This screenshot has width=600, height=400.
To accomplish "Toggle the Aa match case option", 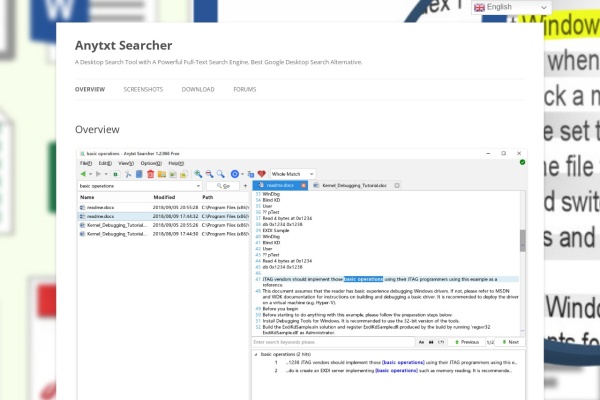I will (x=421, y=342).
